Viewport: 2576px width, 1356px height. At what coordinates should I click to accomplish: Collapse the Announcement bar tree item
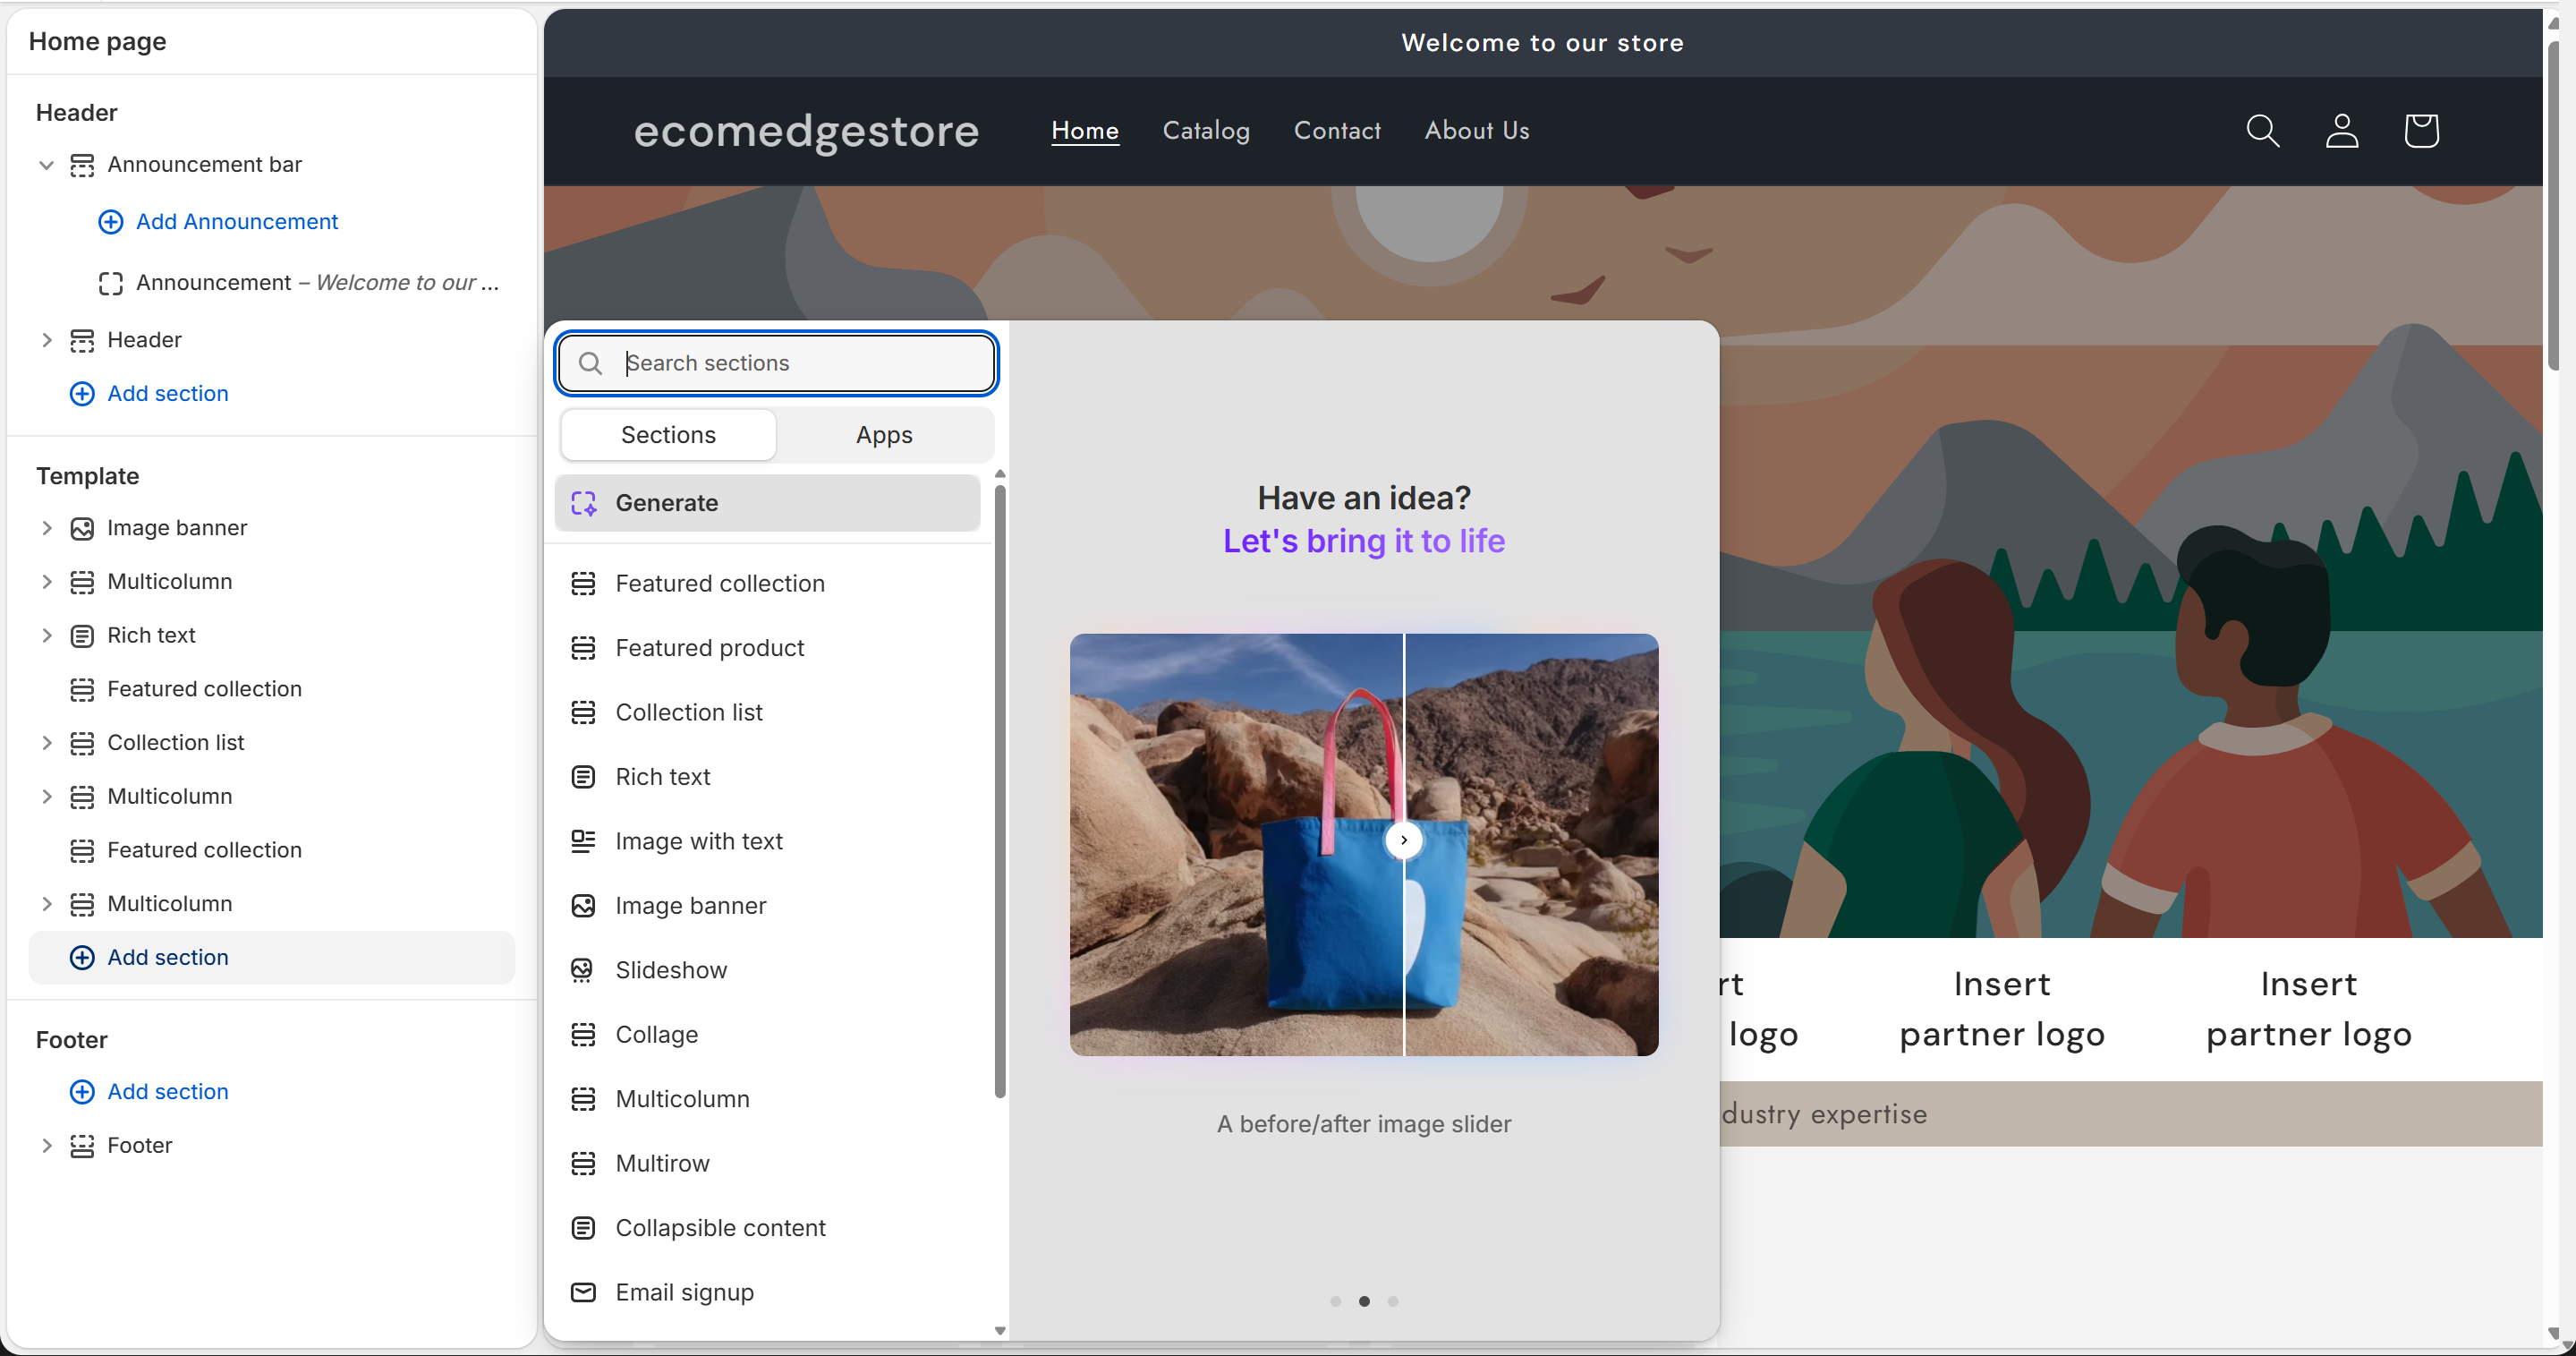[46, 165]
